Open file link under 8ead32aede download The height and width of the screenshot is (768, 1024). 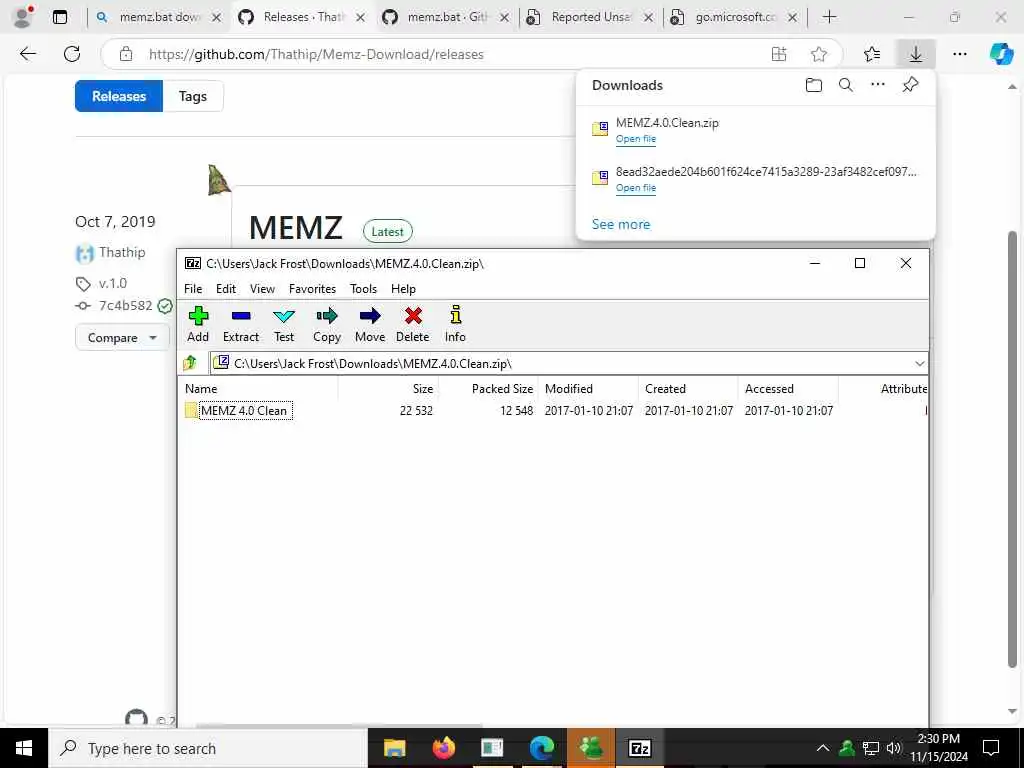tap(635, 187)
